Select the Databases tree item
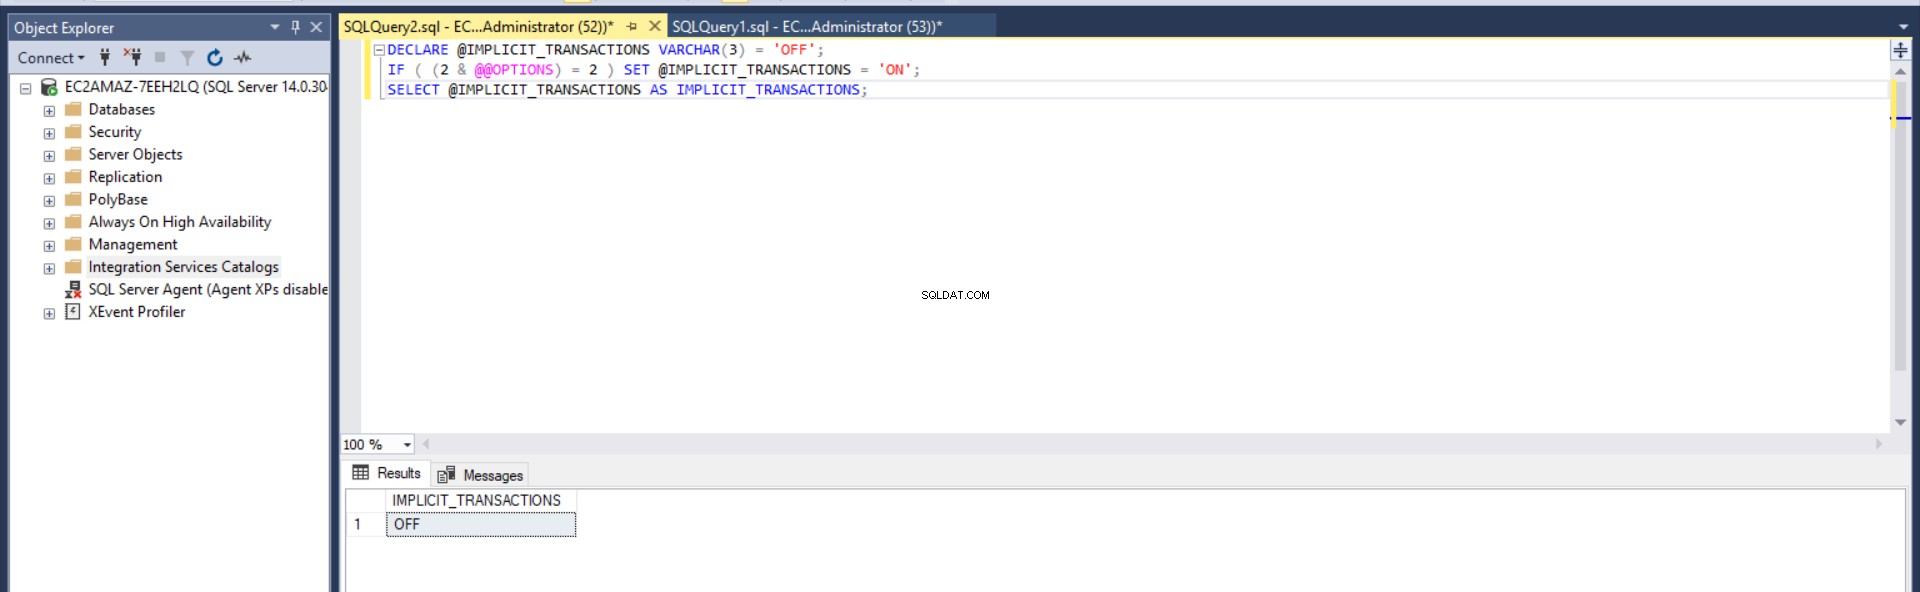This screenshot has height=592, width=1920. tap(121, 109)
